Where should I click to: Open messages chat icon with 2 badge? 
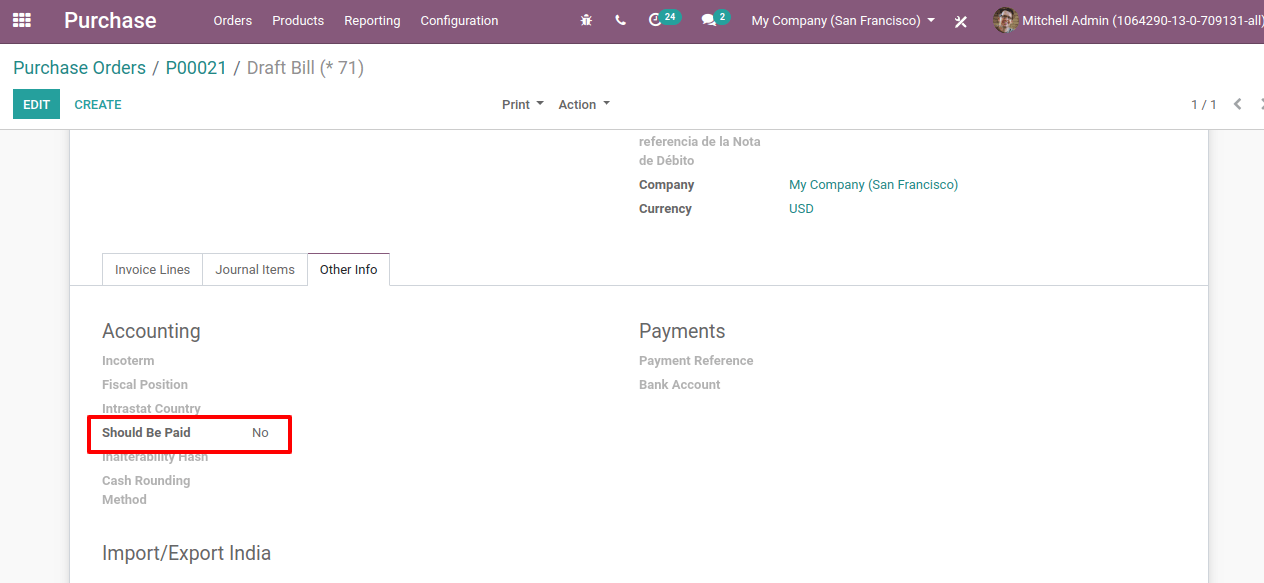point(715,19)
